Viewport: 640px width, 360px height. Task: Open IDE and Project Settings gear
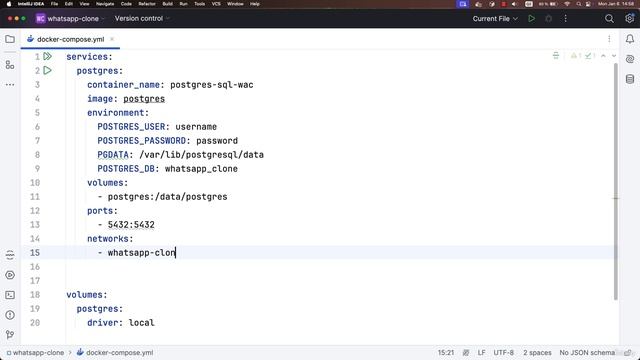(x=629, y=18)
